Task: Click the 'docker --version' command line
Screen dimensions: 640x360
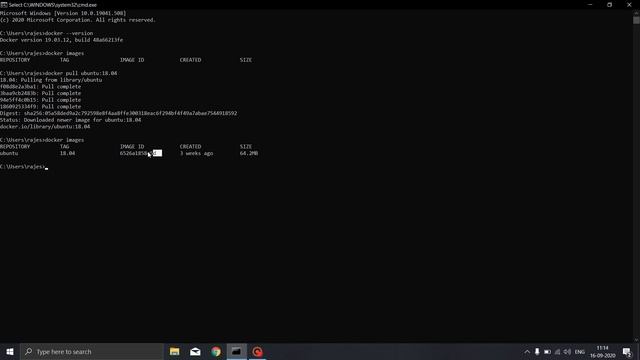Action: pos(47,33)
